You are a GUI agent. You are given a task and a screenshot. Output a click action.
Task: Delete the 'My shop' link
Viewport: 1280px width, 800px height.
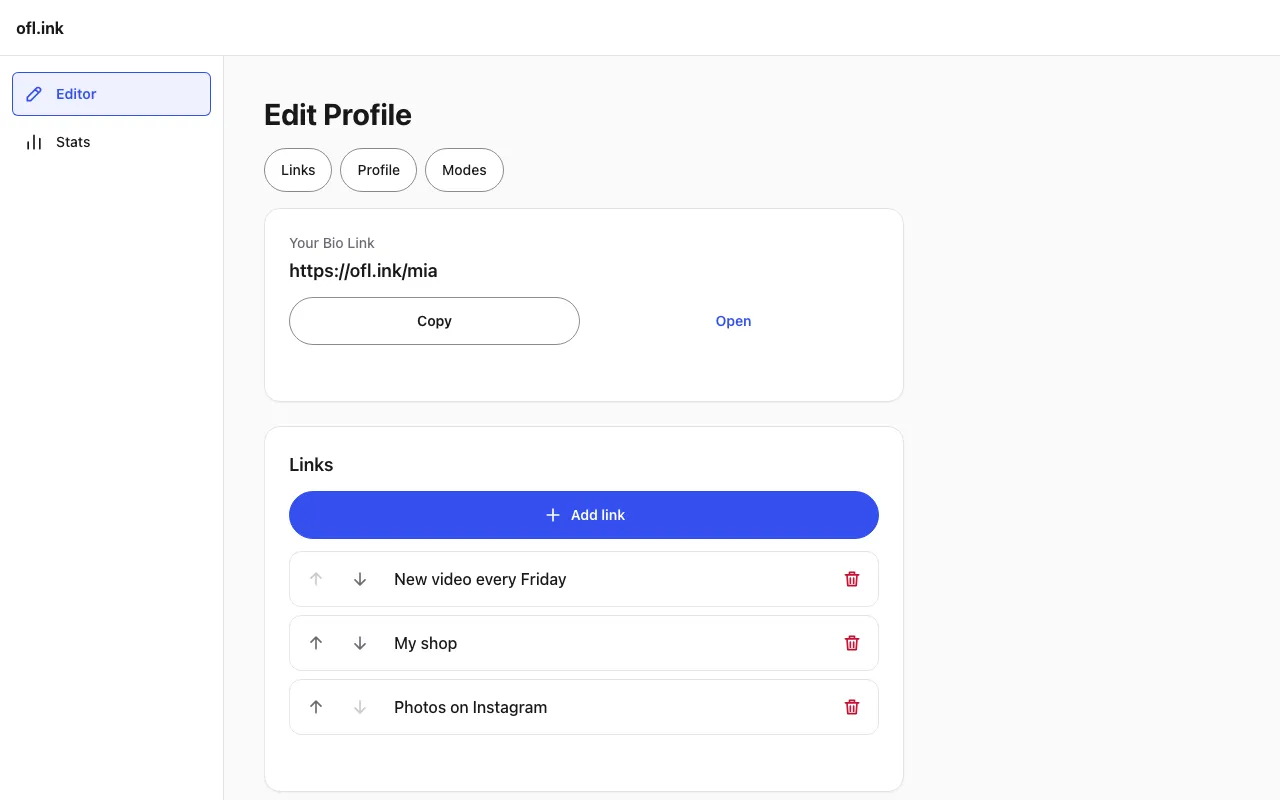[x=852, y=643]
